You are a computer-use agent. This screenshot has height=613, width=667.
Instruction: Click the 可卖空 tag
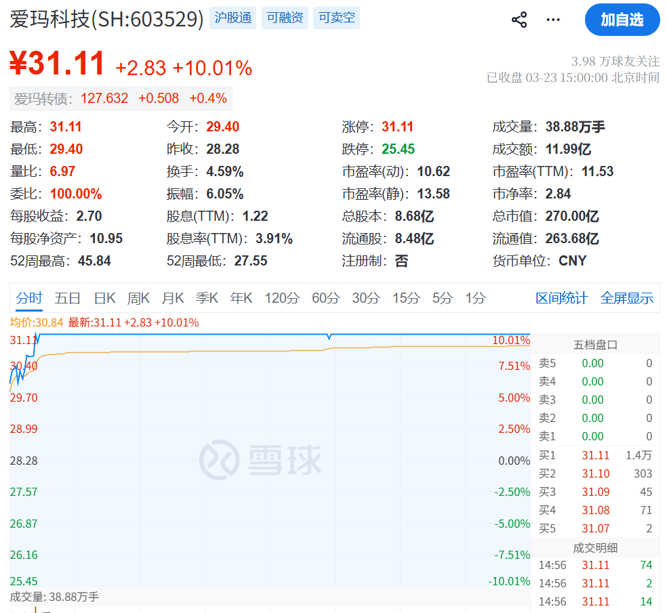(336, 18)
